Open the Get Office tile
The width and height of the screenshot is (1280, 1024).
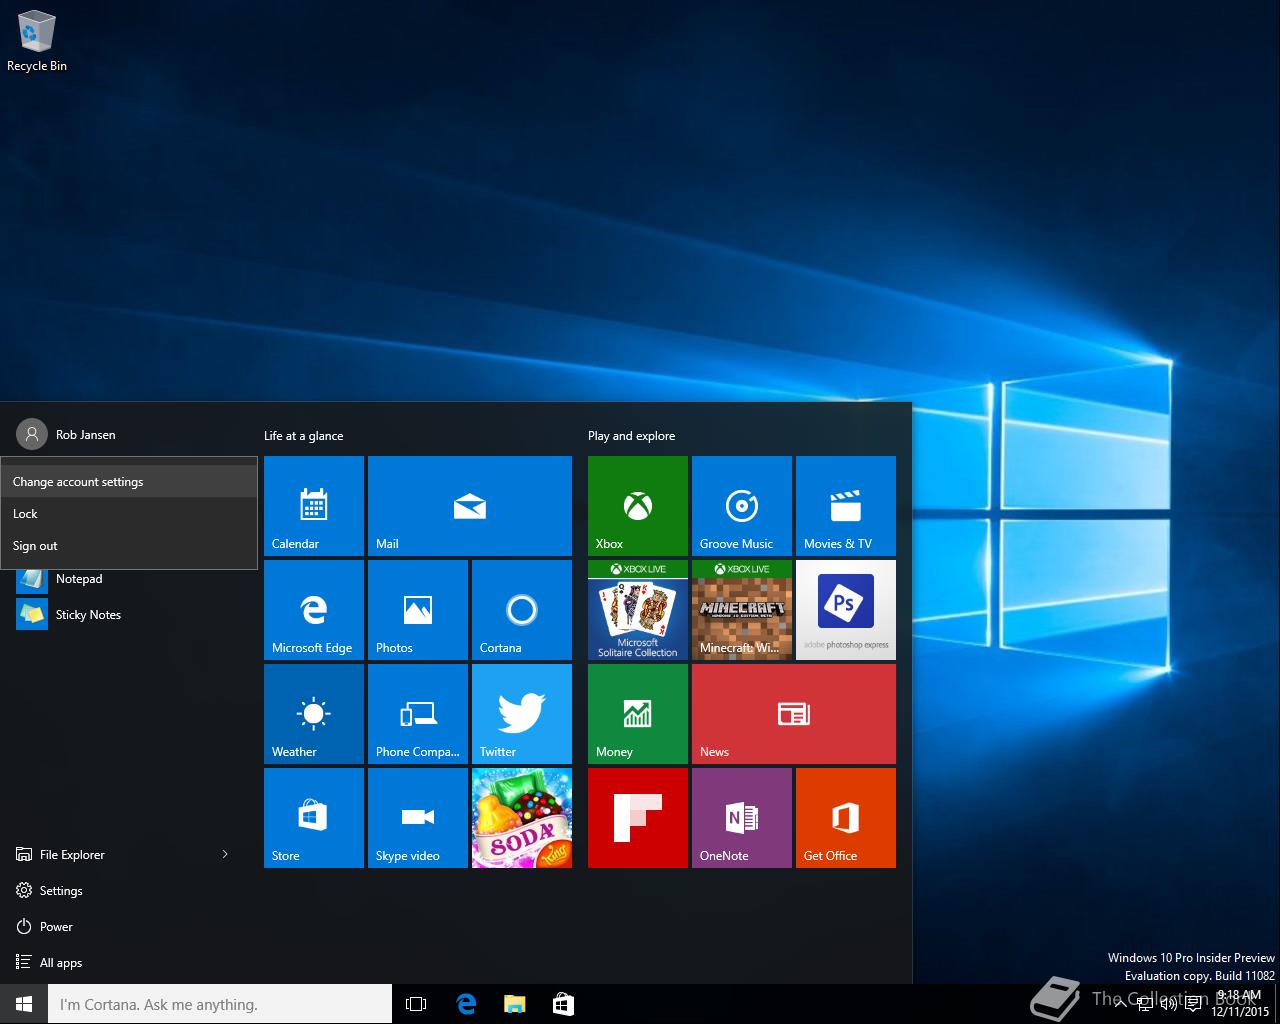click(x=846, y=818)
